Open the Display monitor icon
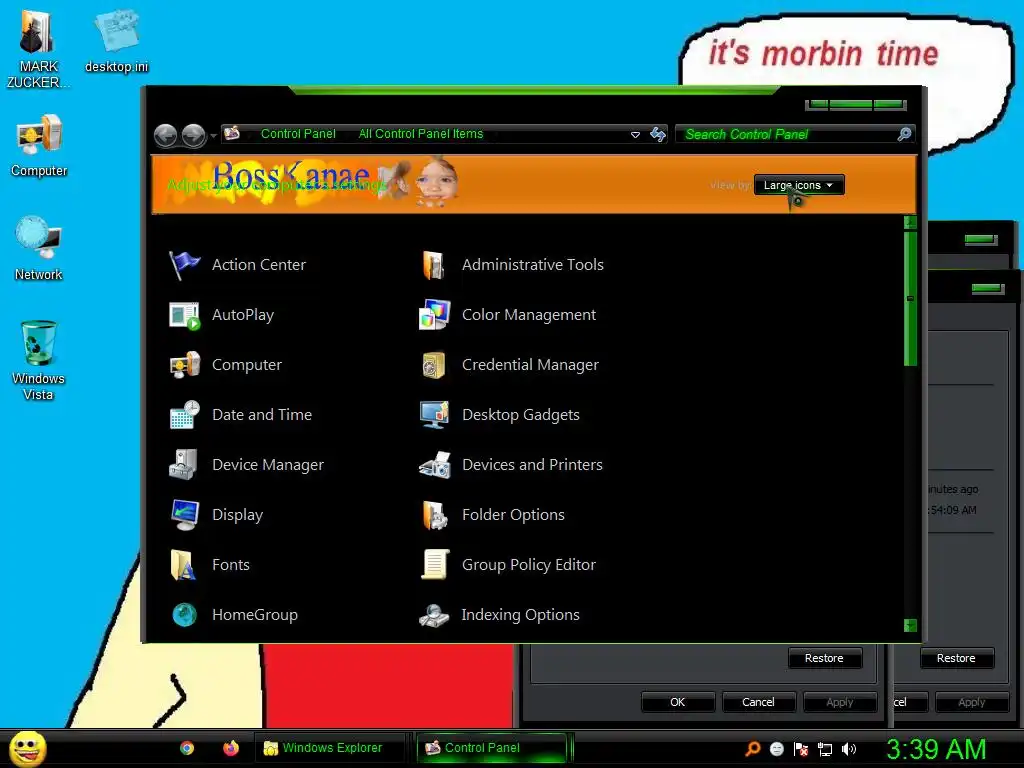Screen dimensions: 1024x768 pyautogui.click(x=184, y=515)
